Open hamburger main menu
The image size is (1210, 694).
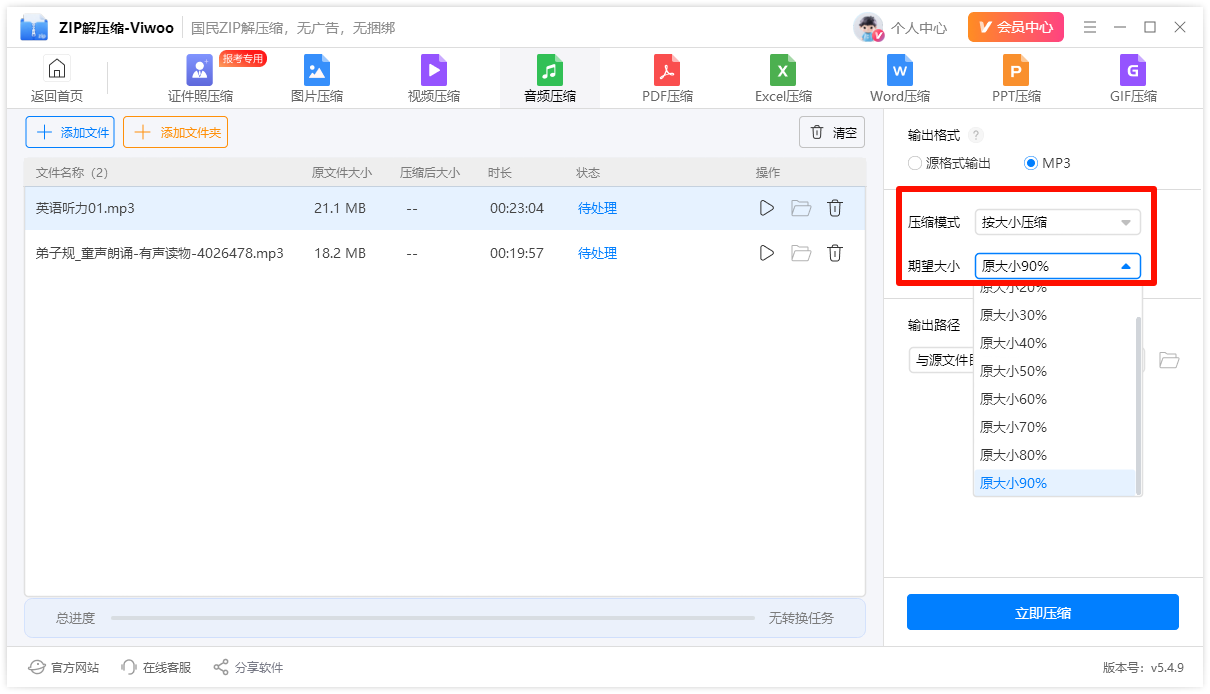(x=1090, y=27)
